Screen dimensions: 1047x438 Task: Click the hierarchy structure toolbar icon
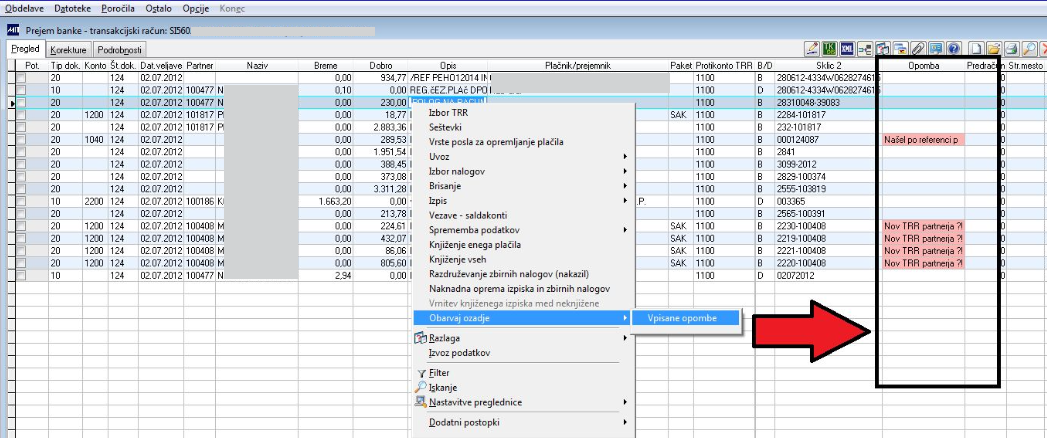click(865, 49)
